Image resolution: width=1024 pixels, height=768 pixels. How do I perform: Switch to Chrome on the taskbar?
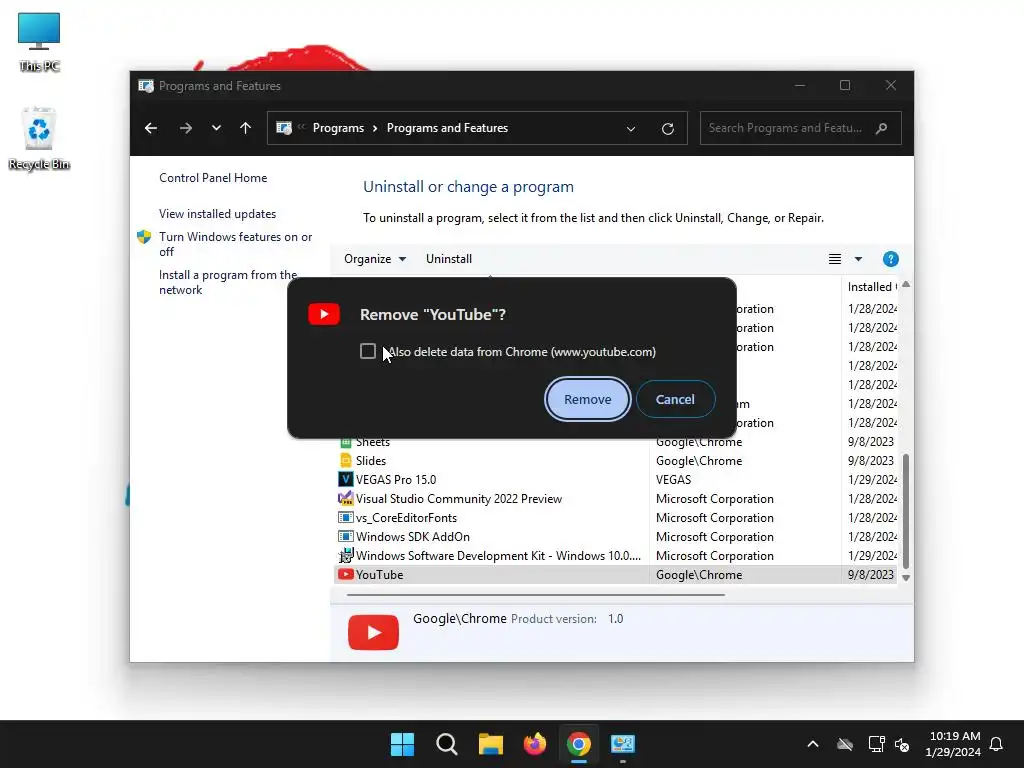tap(579, 744)
